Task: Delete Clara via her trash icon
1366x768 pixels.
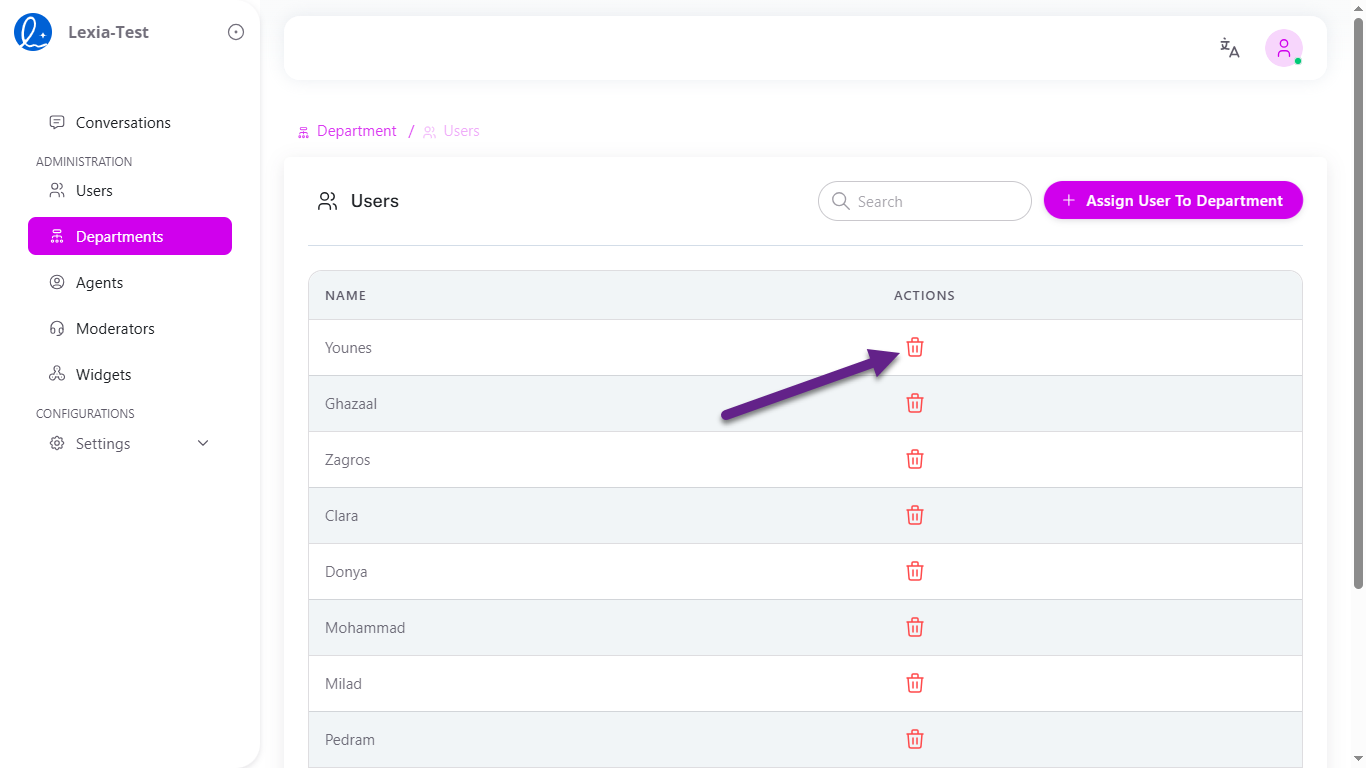Action: tap(914, 515)
